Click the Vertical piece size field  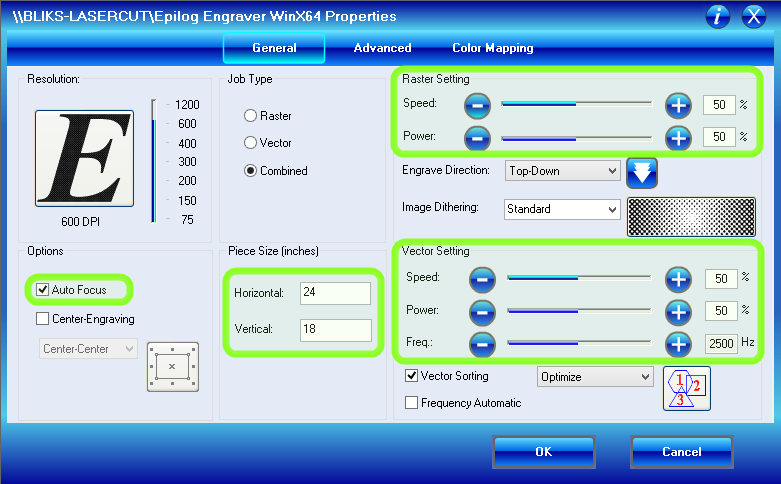coord(335,330)
